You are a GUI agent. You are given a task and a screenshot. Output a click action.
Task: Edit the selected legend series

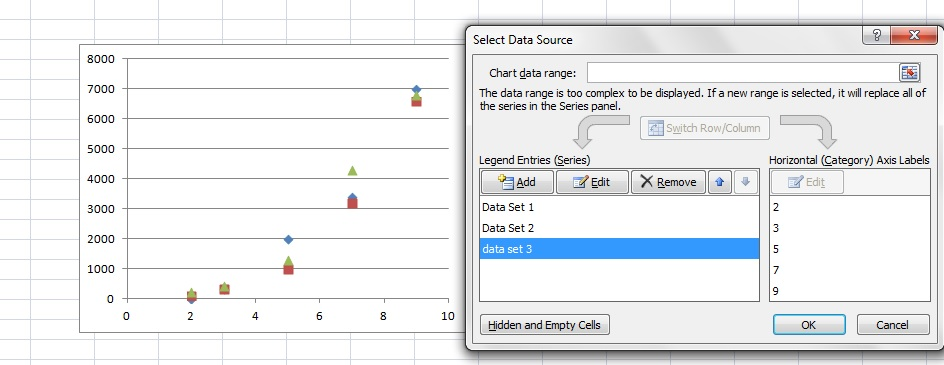pos(592,182)
